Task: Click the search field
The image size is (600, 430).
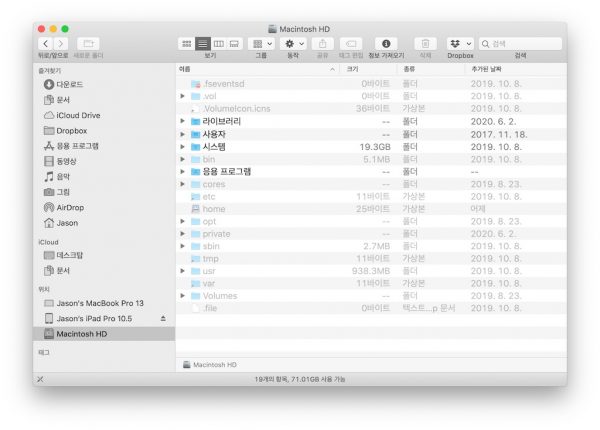Action: 520,44
